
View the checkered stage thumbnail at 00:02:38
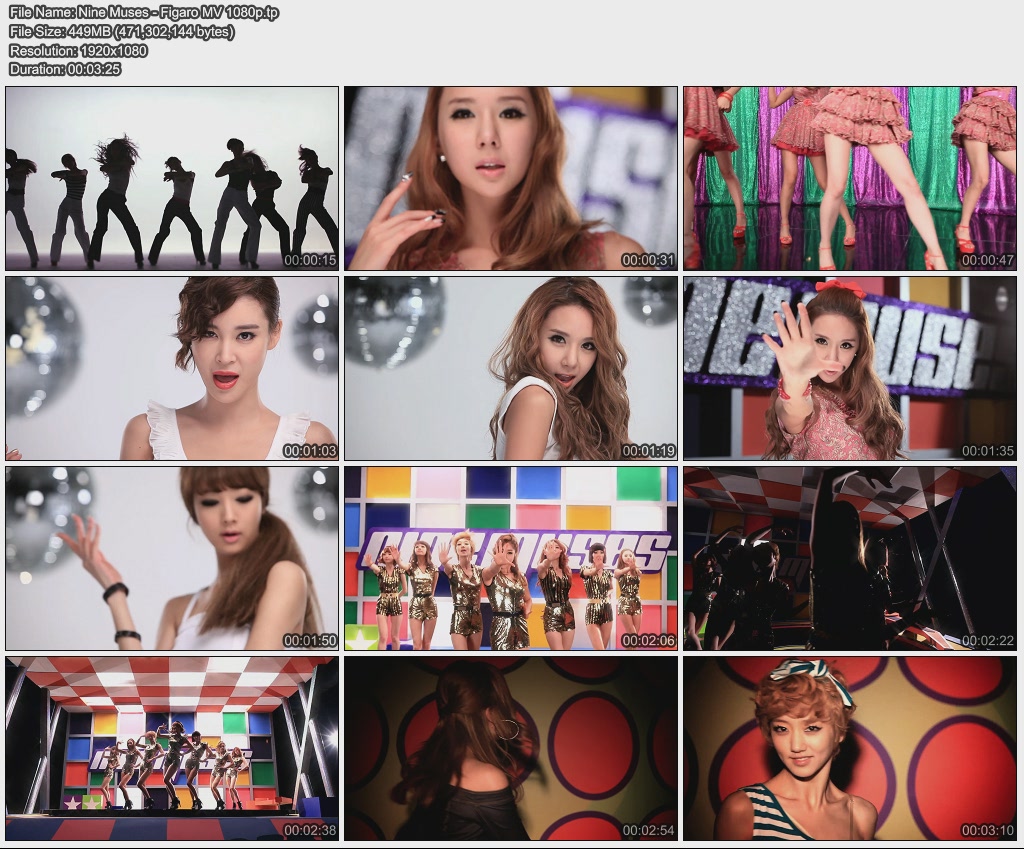[170, 748]
